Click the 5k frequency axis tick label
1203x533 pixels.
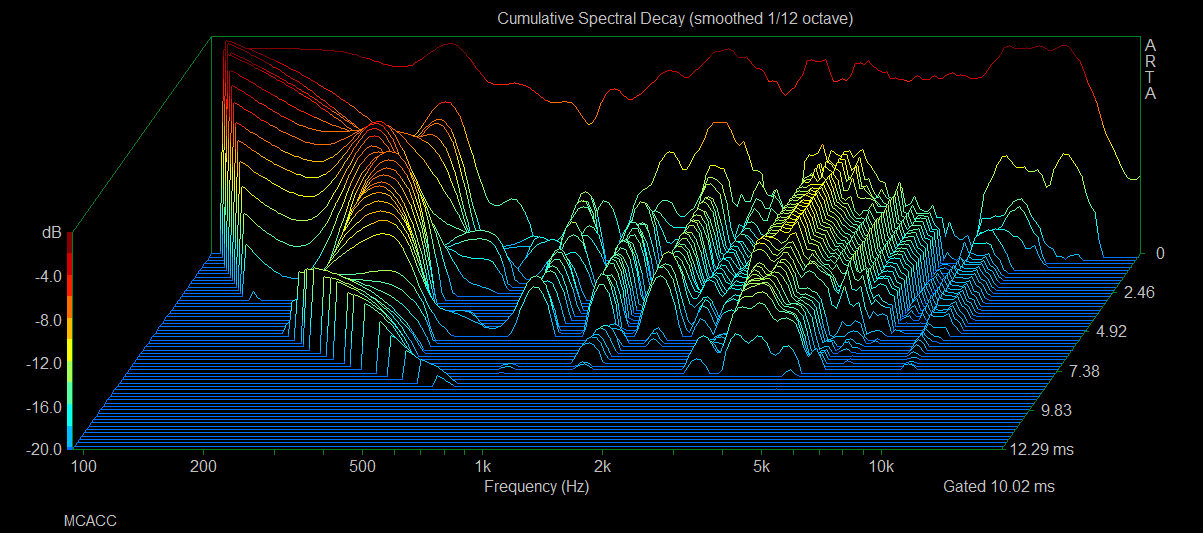(x=761, y=467)
